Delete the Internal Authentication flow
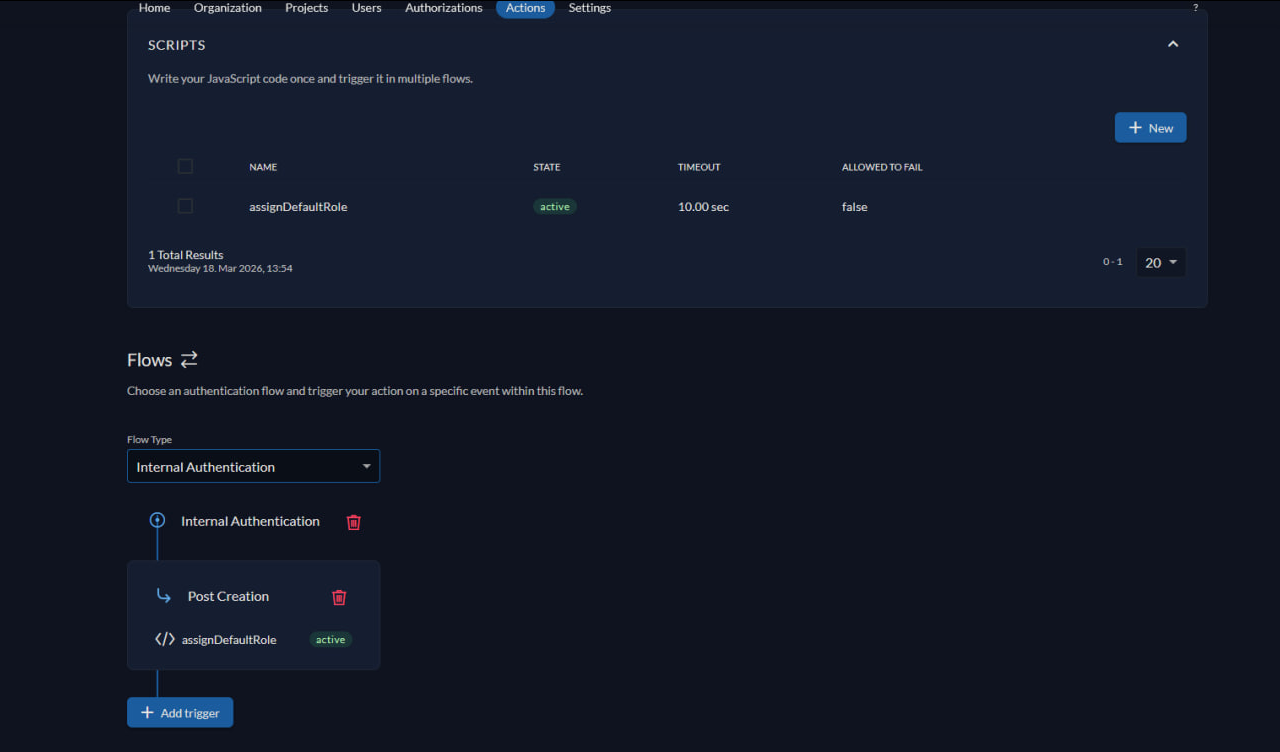This screenshot has height=752, width=1280. 354,522
